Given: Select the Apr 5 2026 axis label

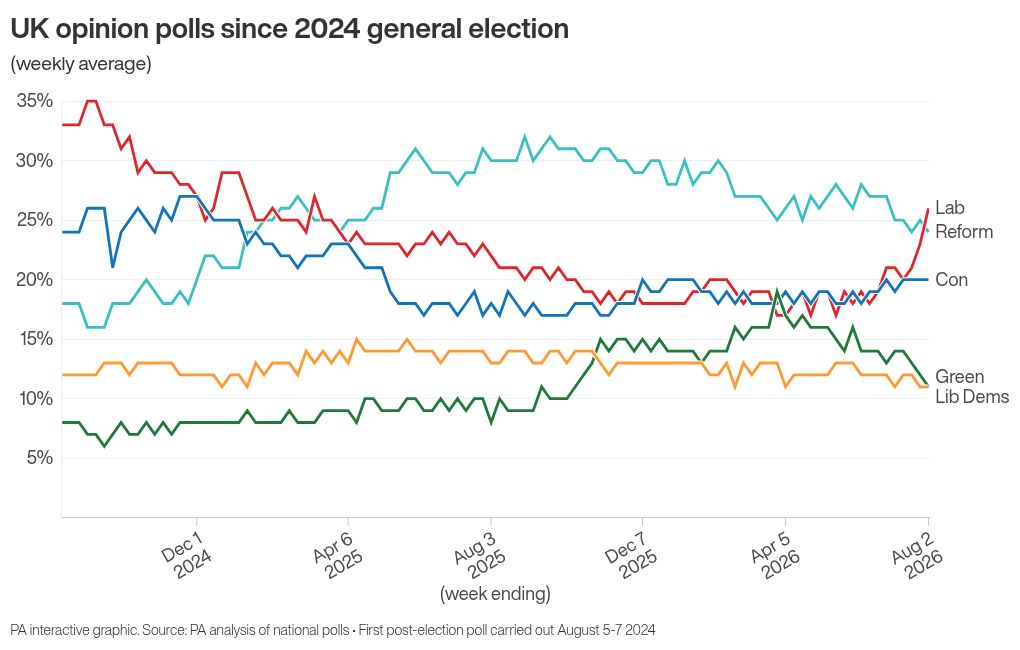Looking at the screenshot, I should click(776, 553).
